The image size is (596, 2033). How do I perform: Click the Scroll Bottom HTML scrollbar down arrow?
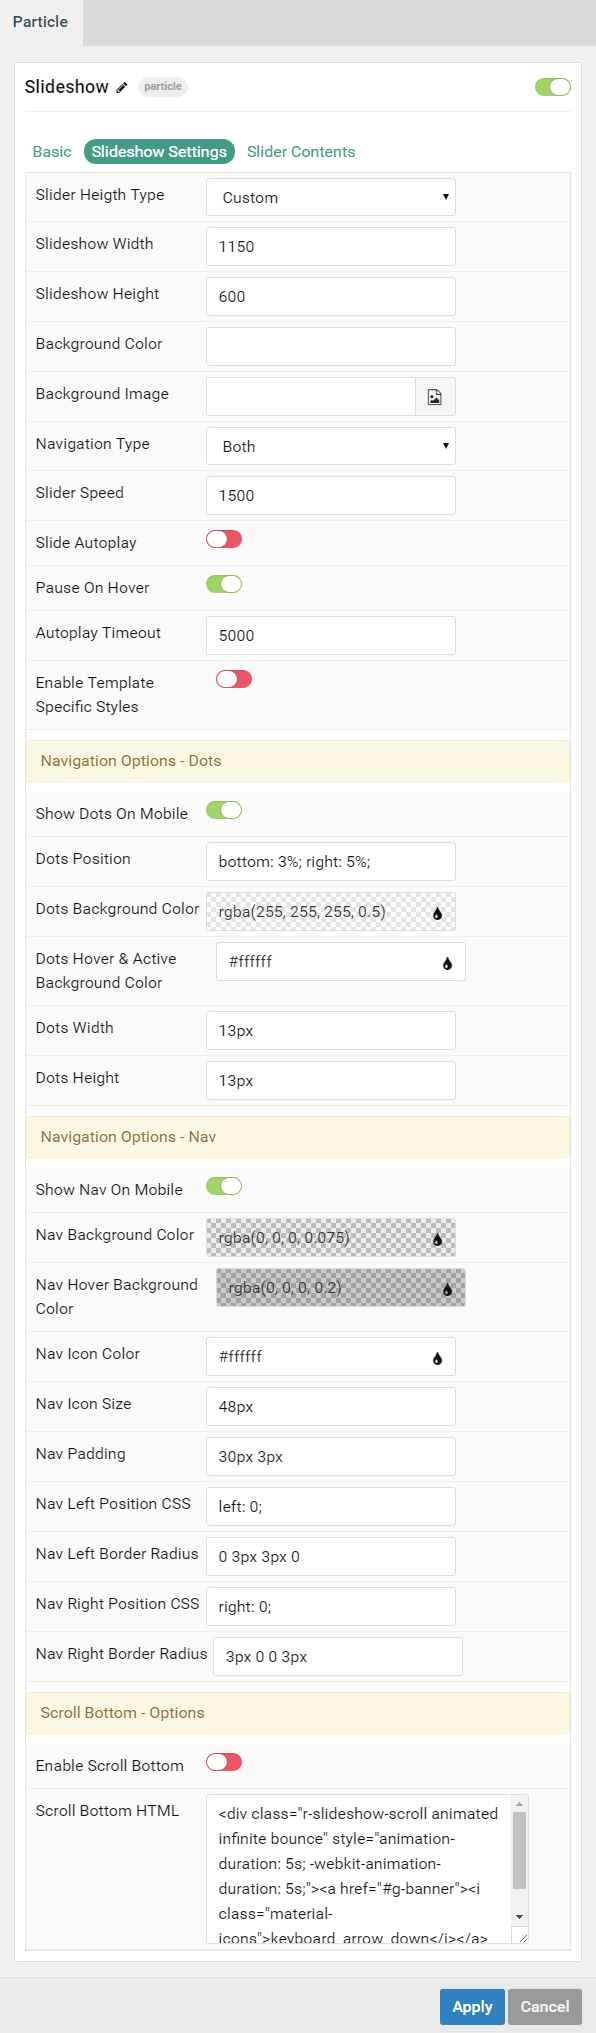click(x=519, y=1916)
